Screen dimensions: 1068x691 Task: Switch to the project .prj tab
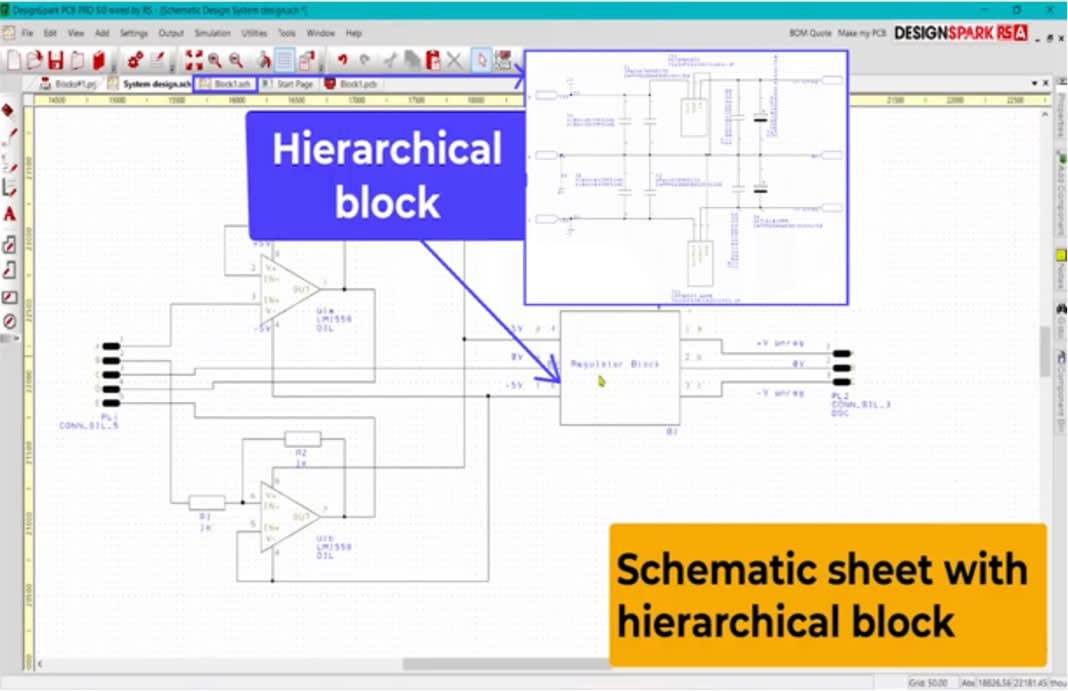tap(68, 84)
